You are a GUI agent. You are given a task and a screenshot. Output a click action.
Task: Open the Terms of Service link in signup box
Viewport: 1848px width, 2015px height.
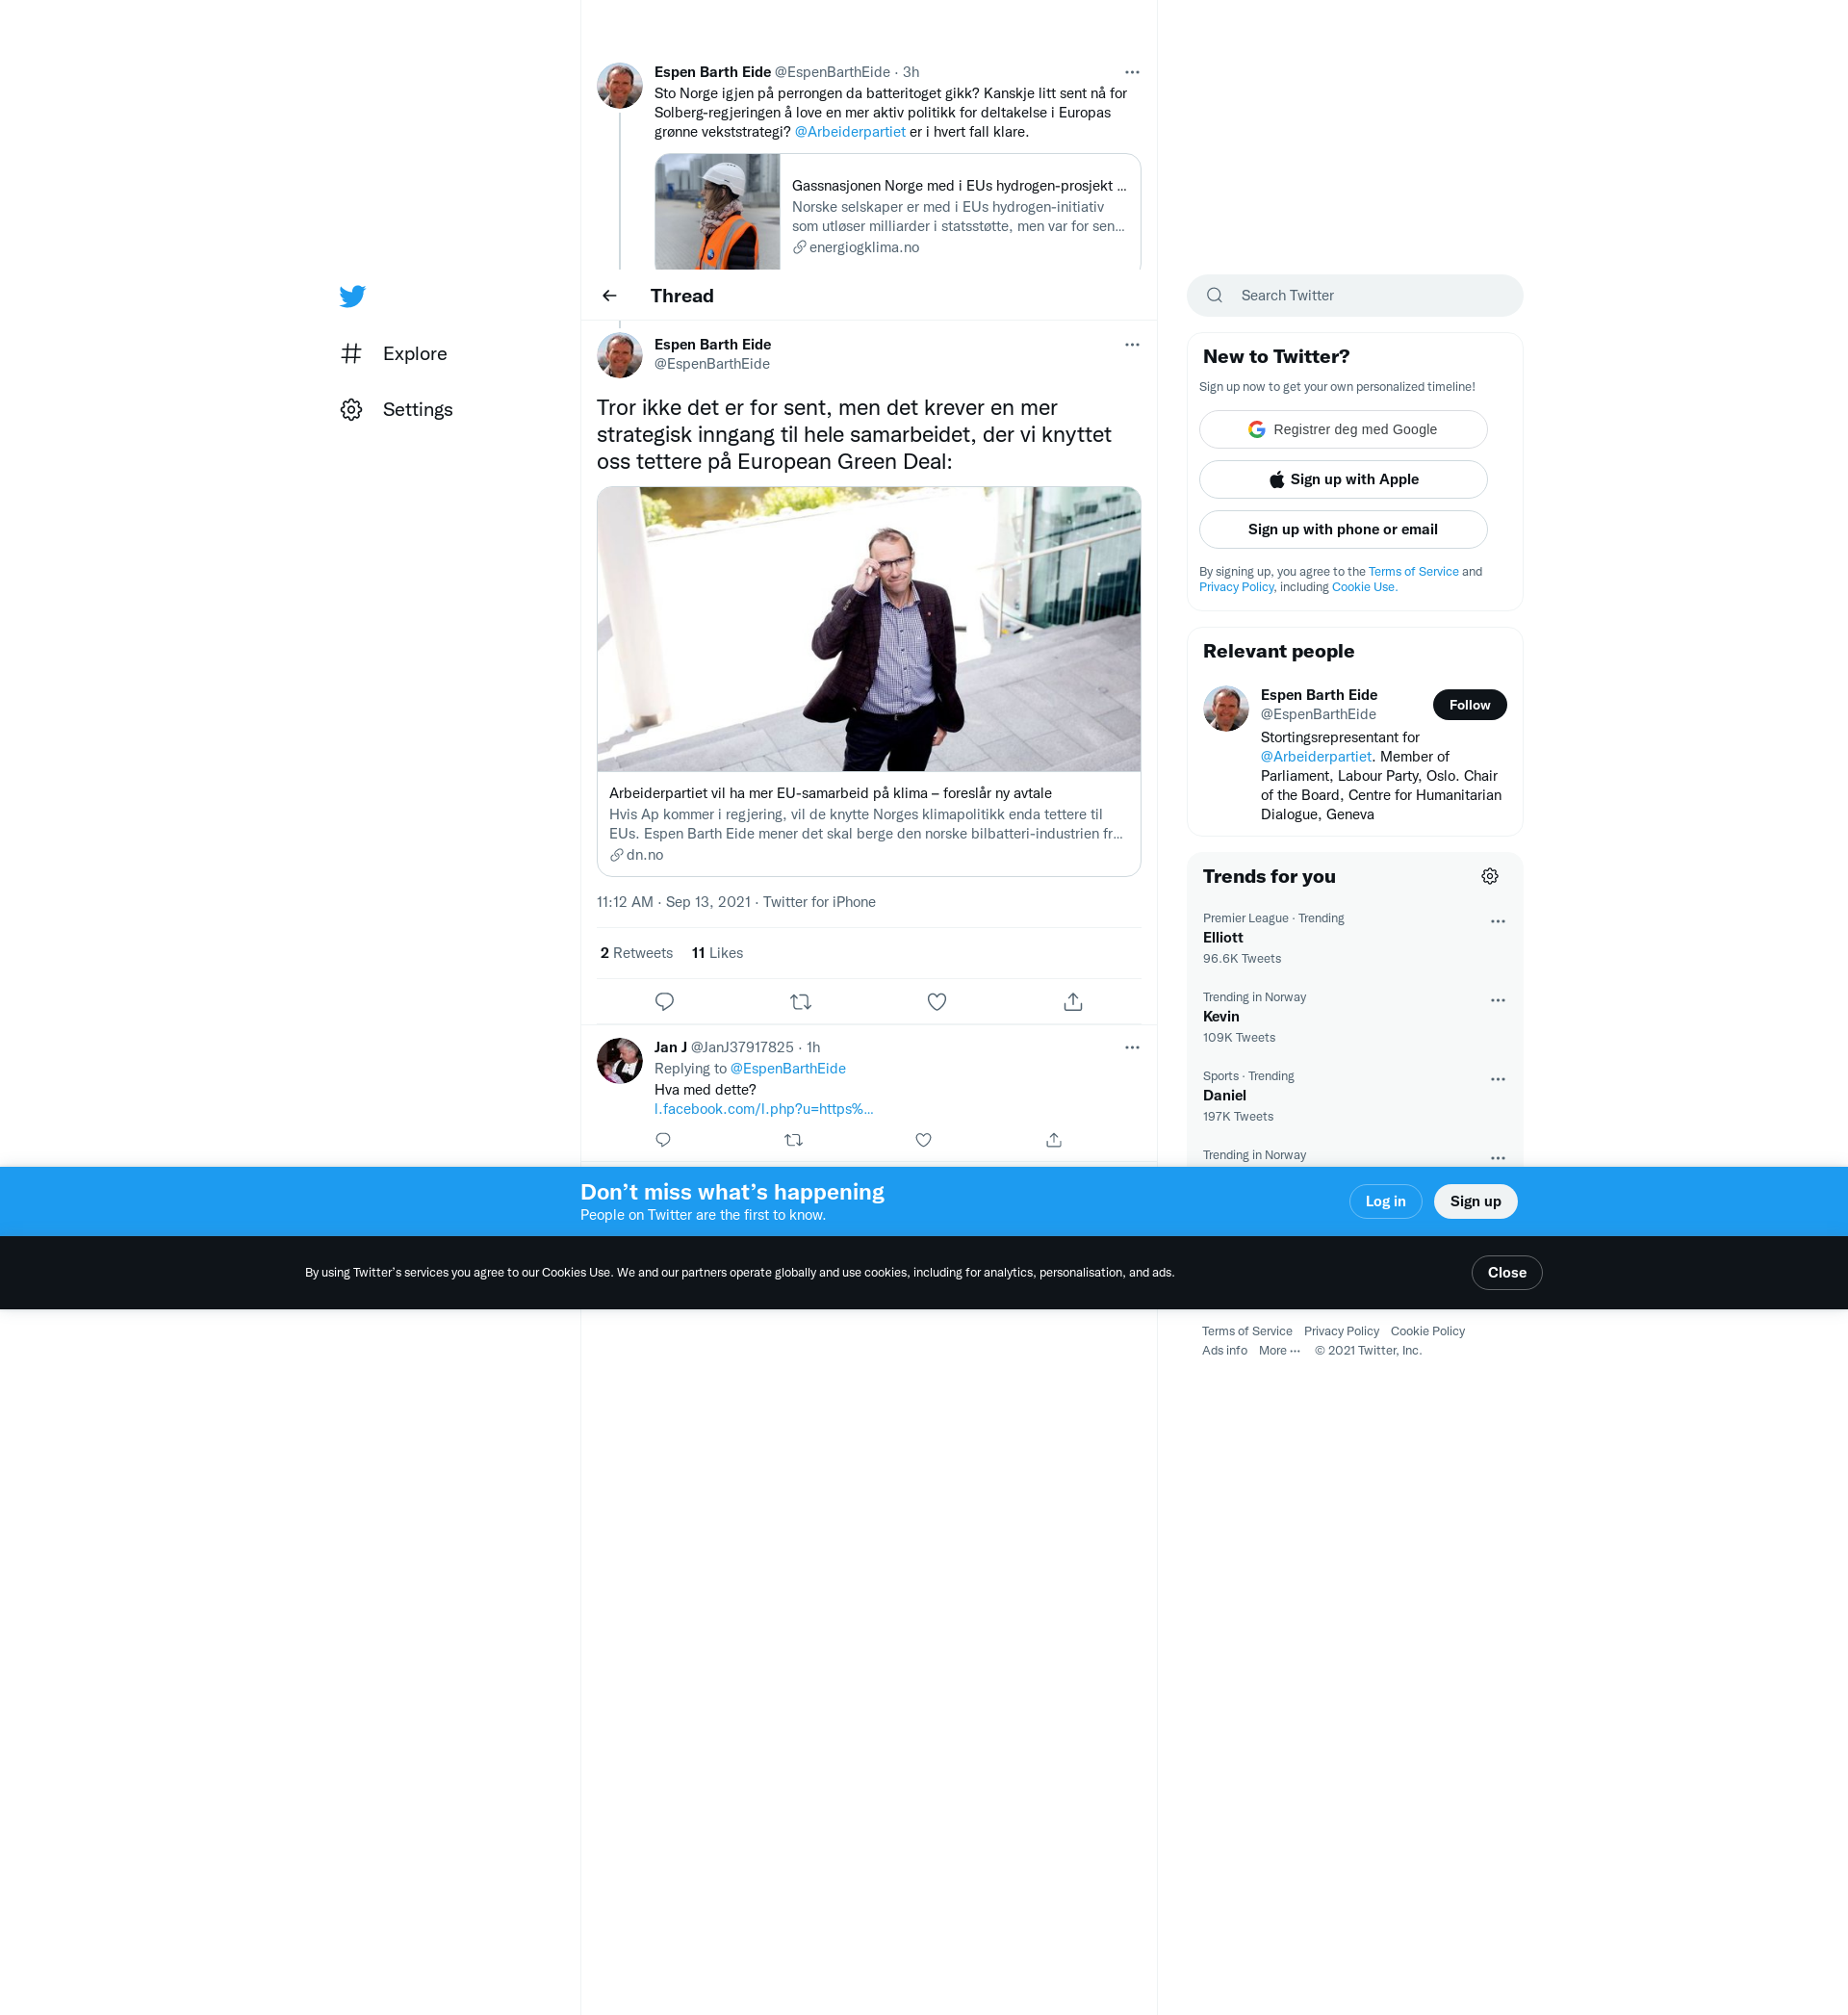pos(1413,572)
